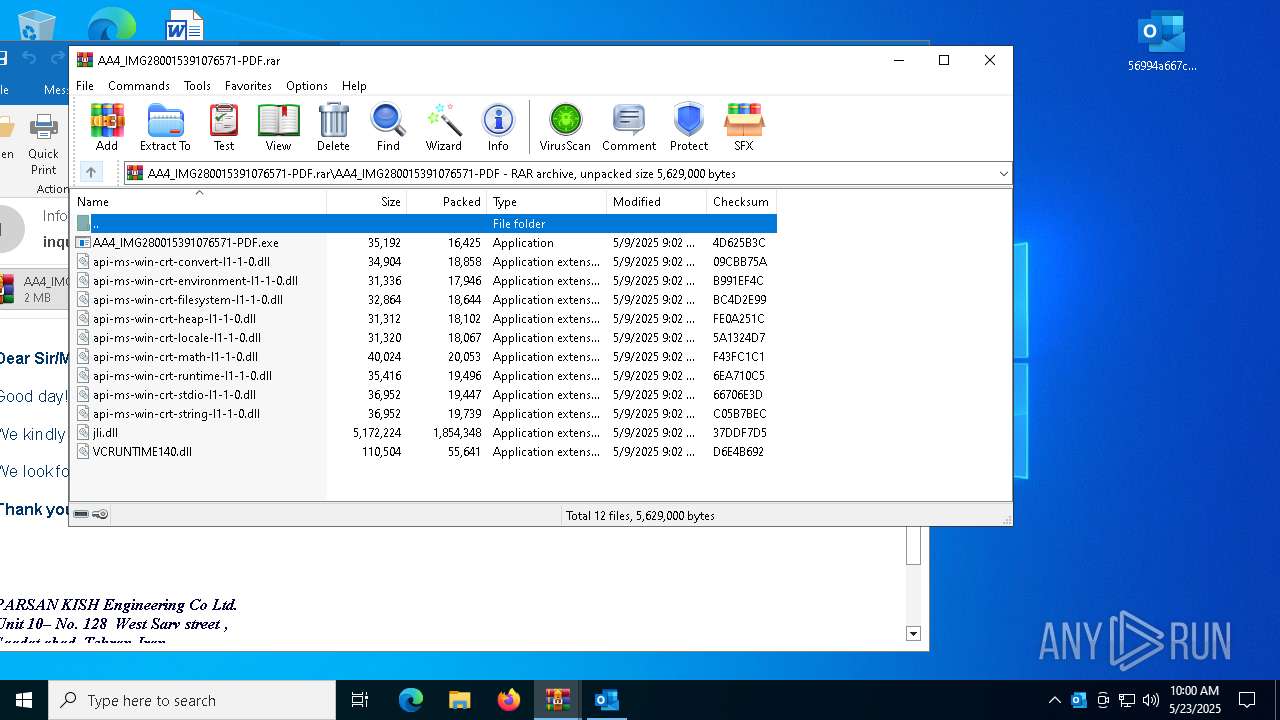Select api-ms-win-crt-locale-l1-1-0.dll
This screenshot has height=720, width=1280.
point(424,338)
